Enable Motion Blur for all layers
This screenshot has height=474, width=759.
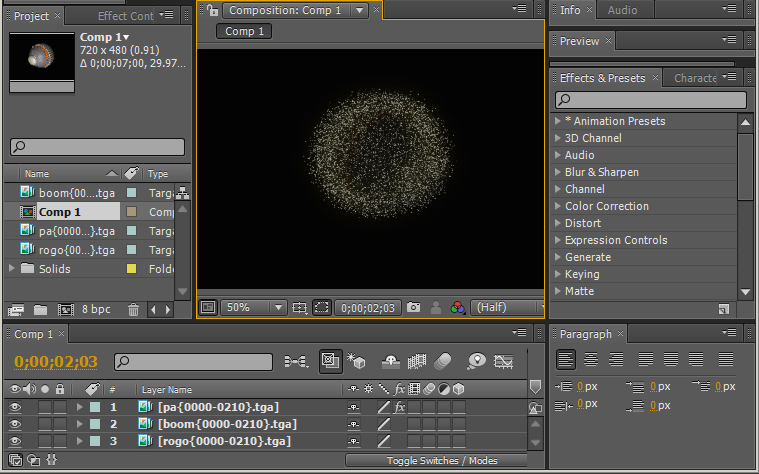point(443,361)
